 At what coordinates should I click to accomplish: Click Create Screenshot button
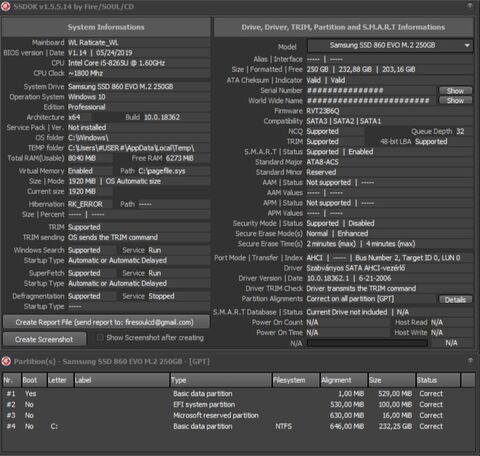pos(44,339)
